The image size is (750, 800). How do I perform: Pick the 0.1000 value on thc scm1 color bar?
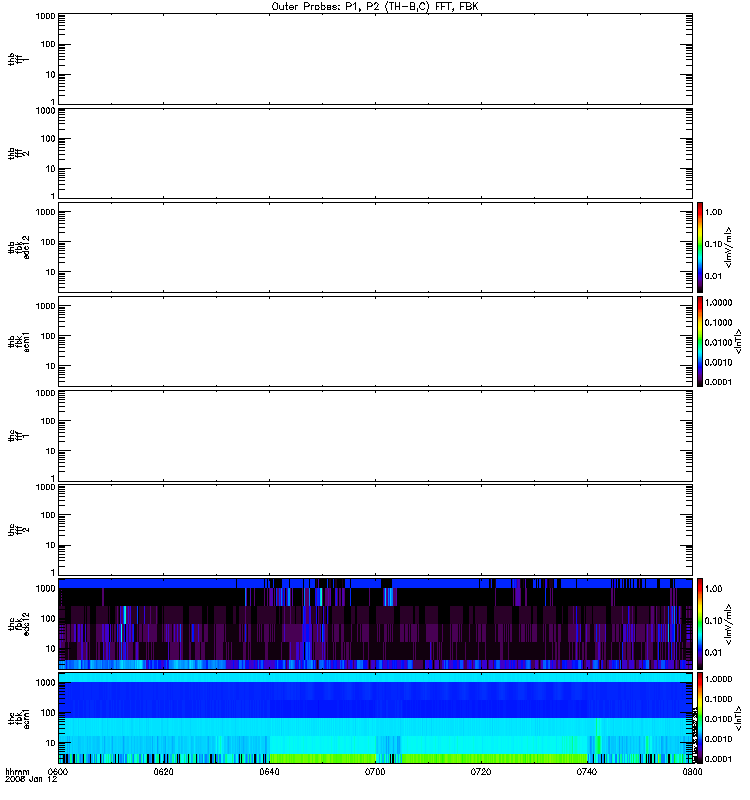coord(718,699)
